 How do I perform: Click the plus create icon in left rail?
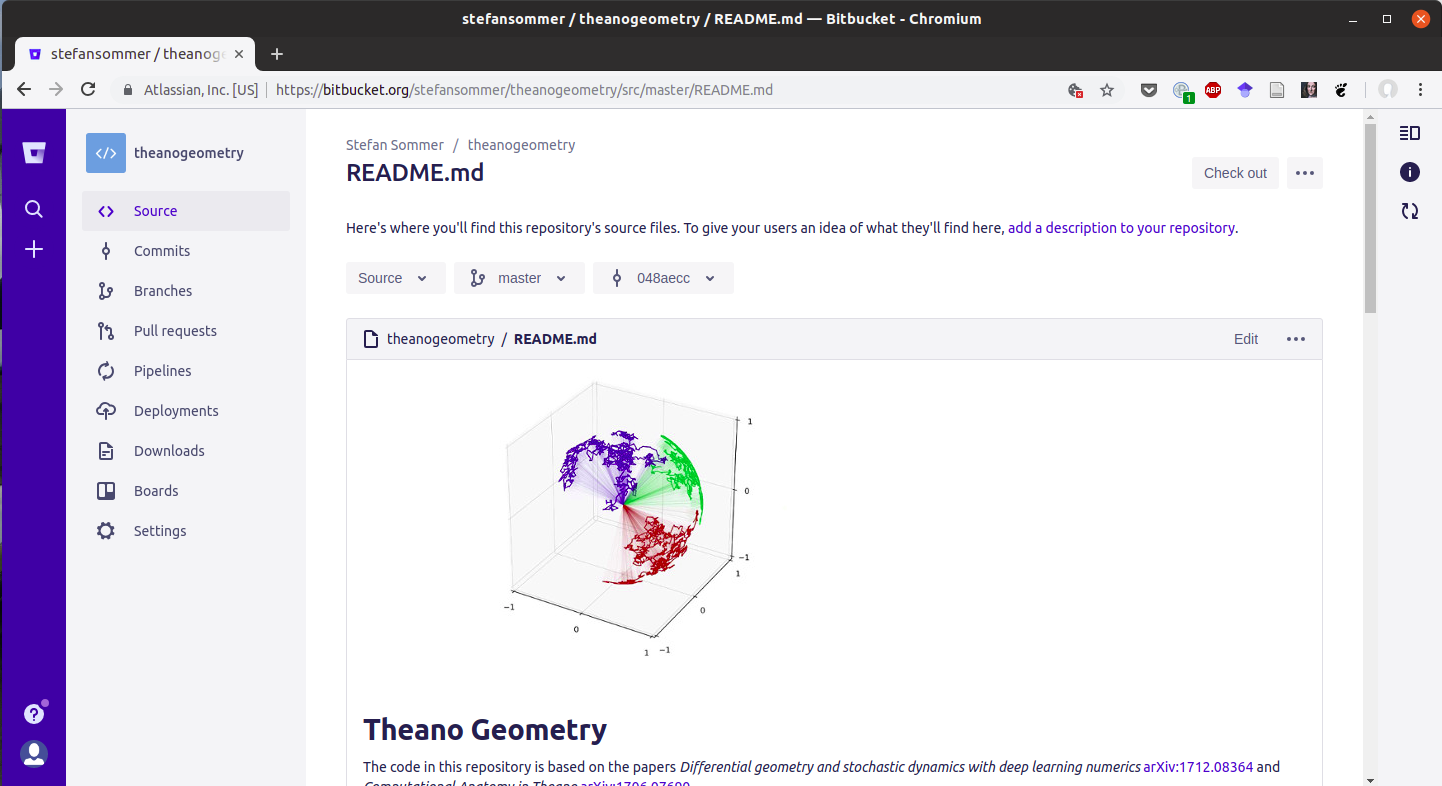[34, 249]
